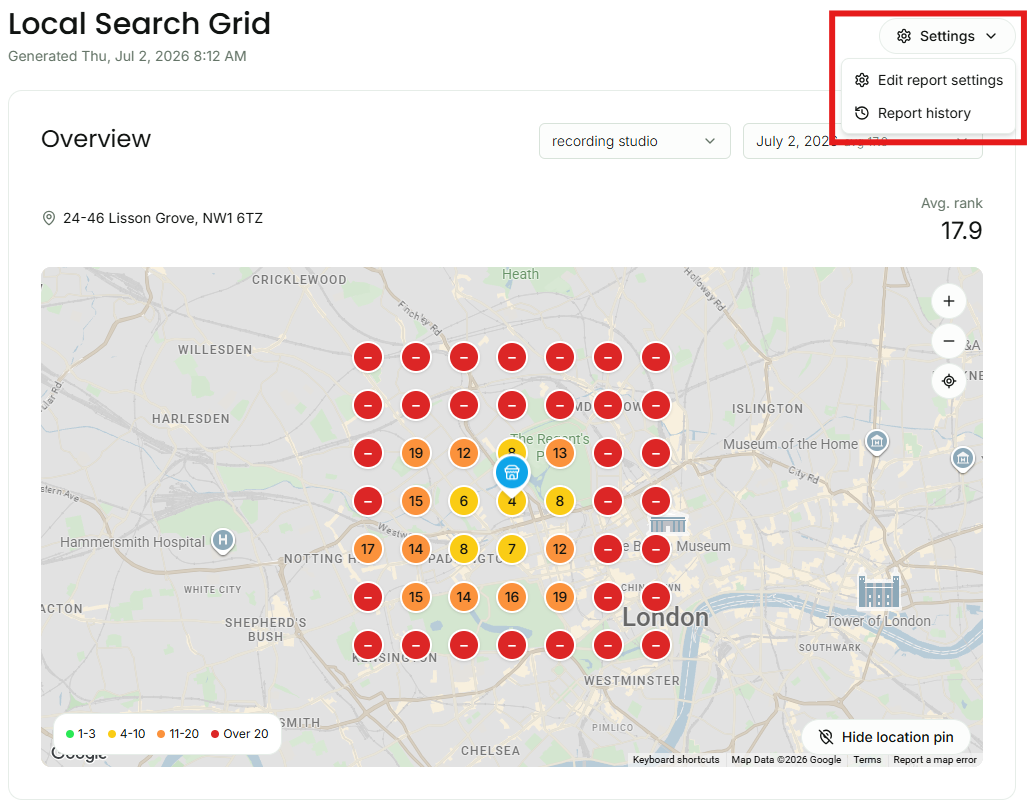Click the recenter map target icon
1027x807 pixels.
pyautogui.click(x=948, y=381)
